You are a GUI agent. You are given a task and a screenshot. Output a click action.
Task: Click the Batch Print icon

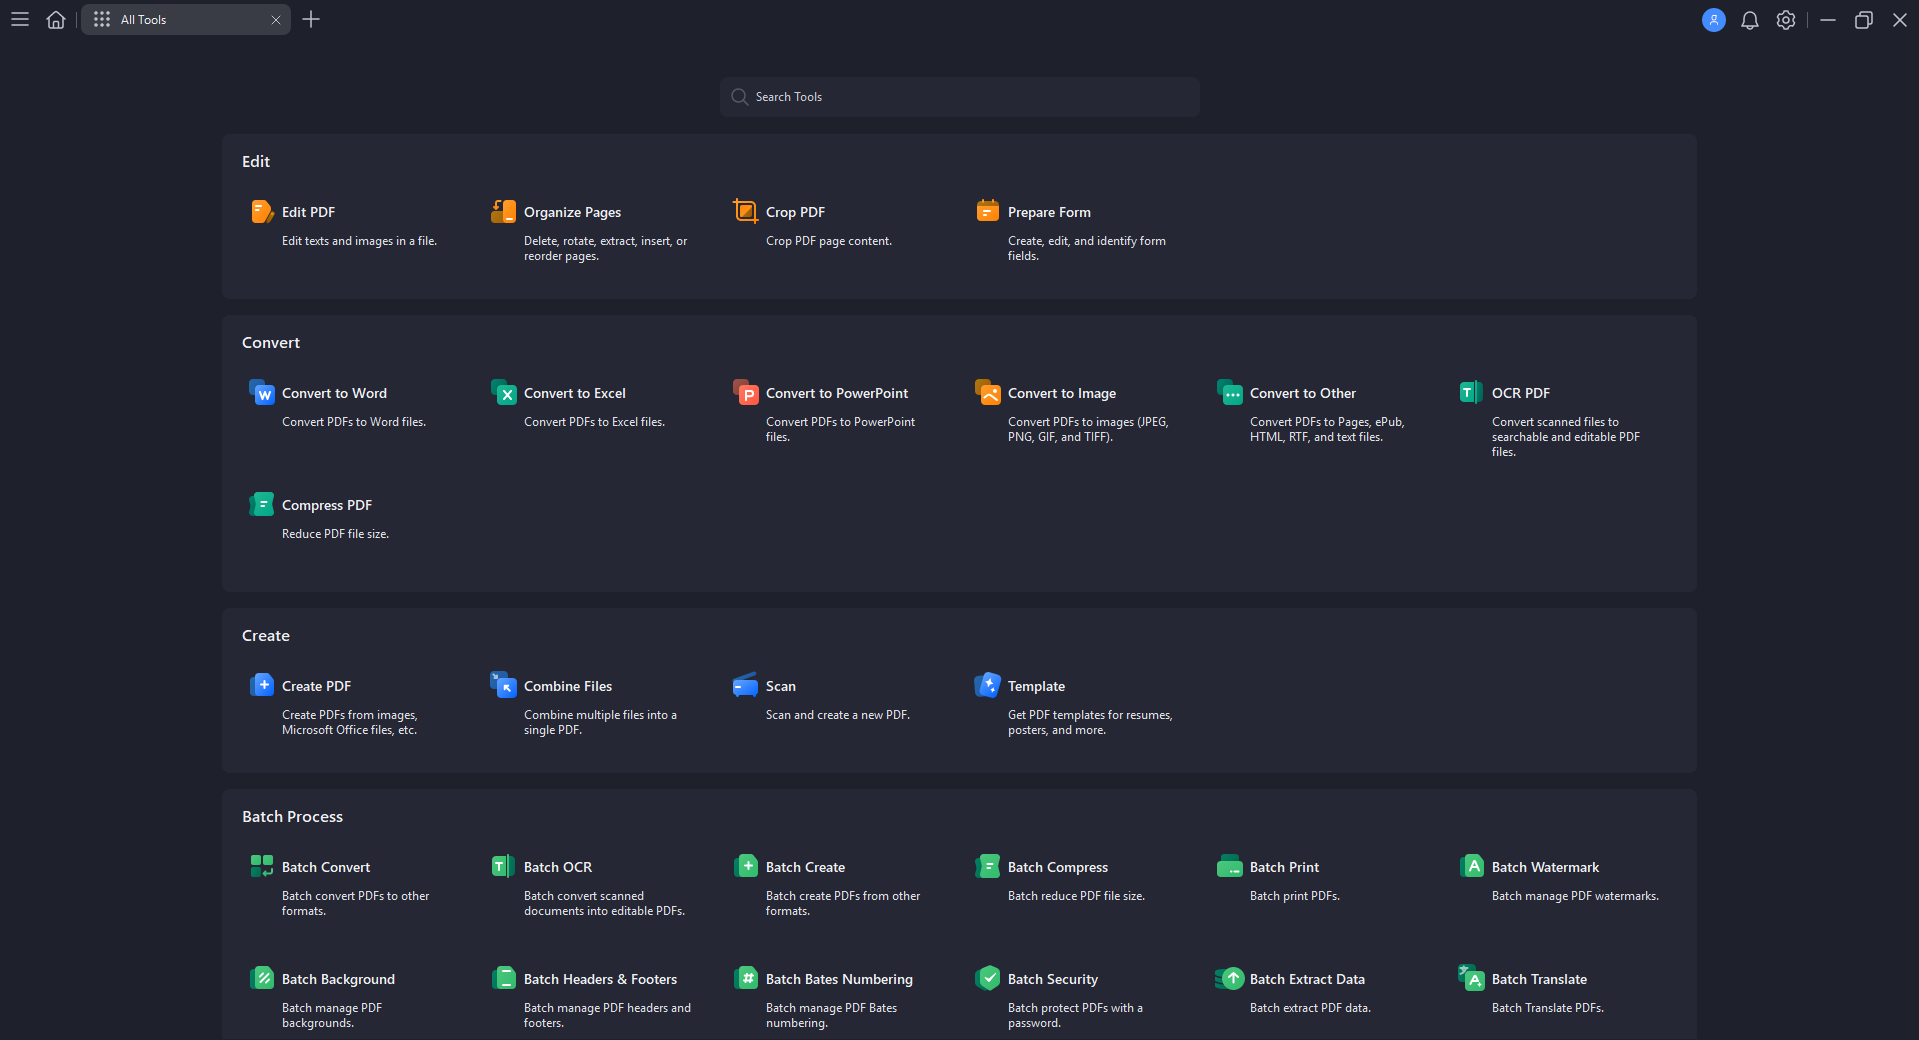(1230, 866)
